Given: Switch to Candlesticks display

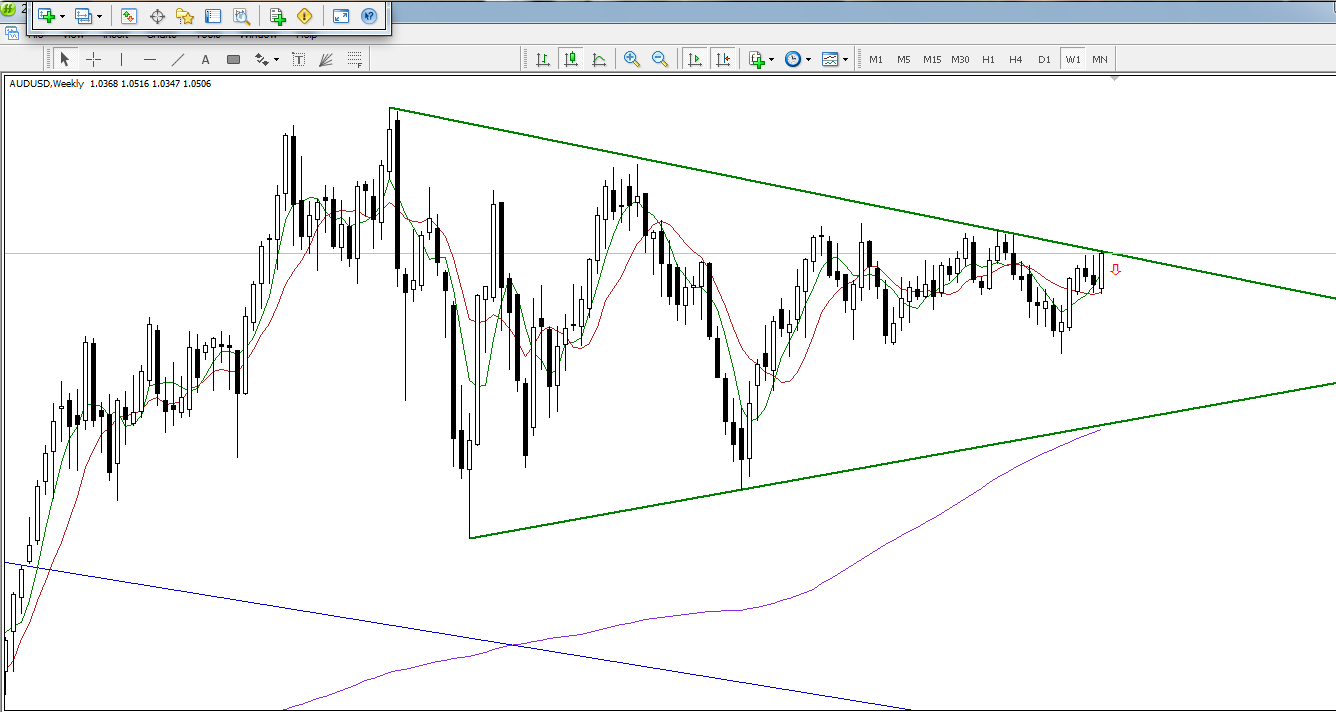Looking at the screenshot, I should 571,60.
